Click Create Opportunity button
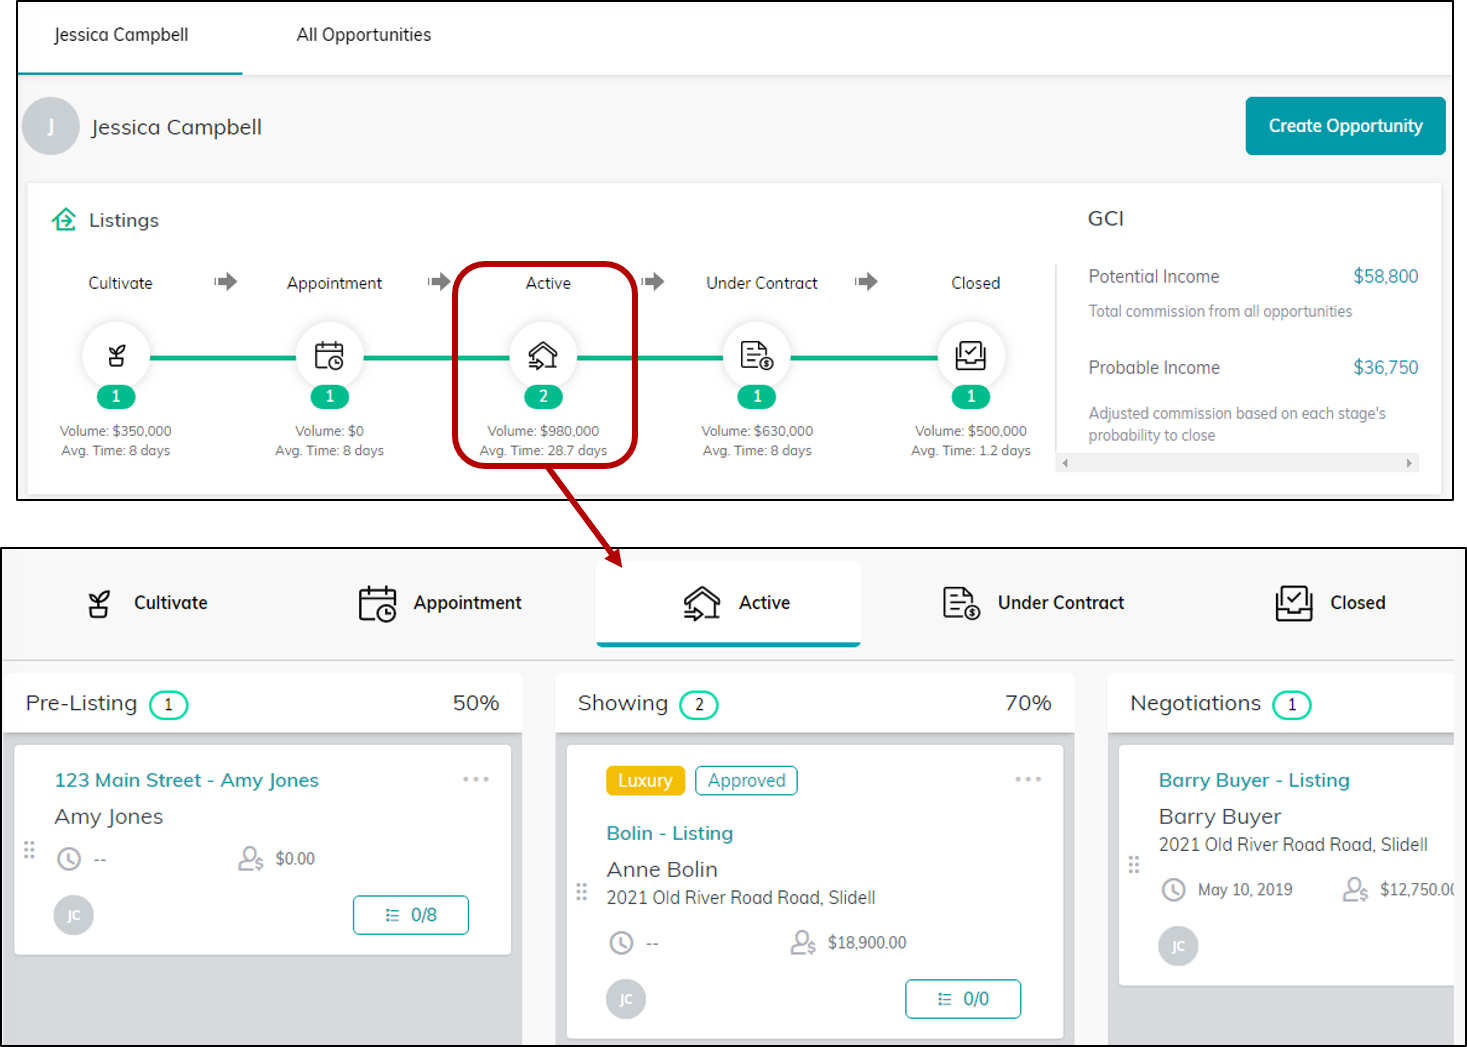The width and height of the screenshot is (1467, 1047). pos(1345,126)
